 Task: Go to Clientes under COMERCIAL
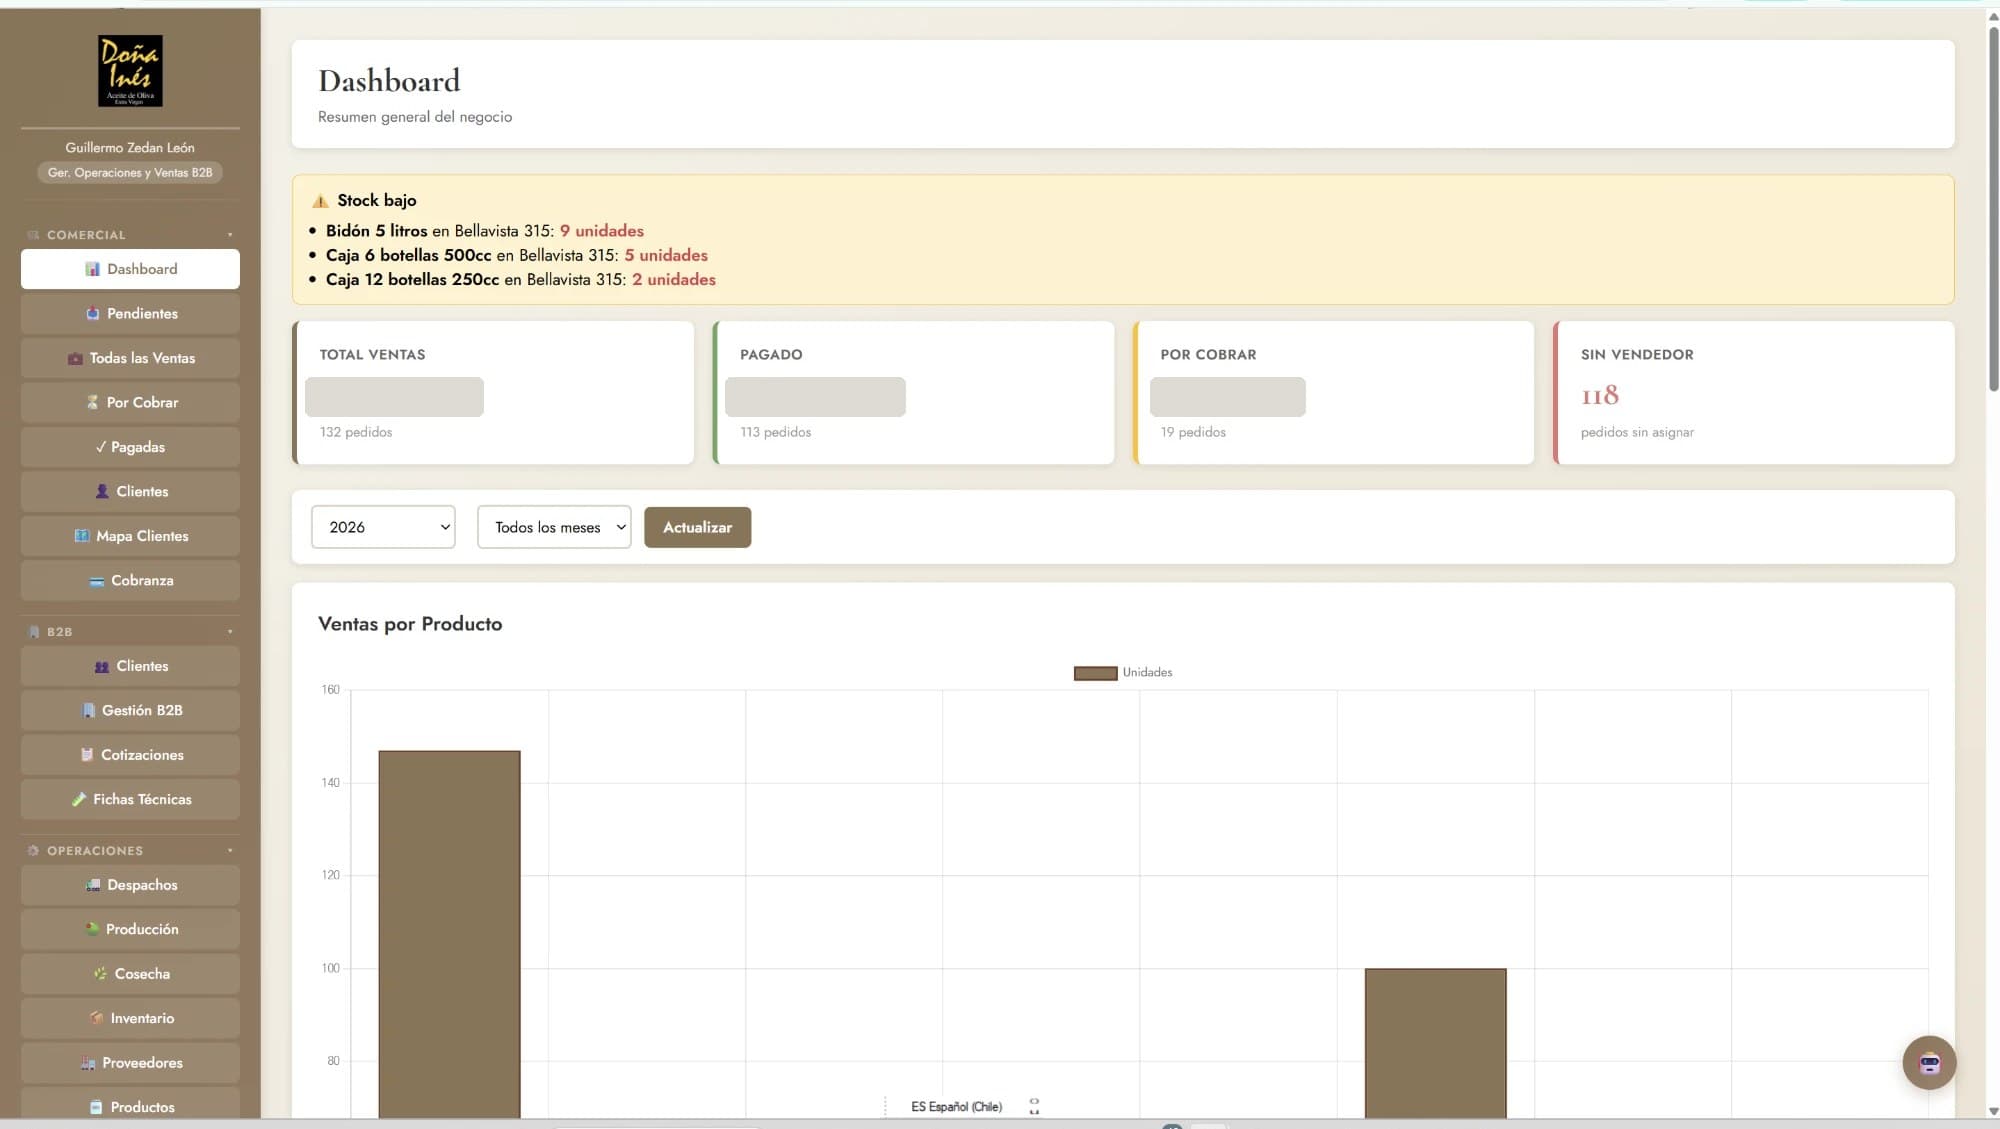[x=130, y=491]
